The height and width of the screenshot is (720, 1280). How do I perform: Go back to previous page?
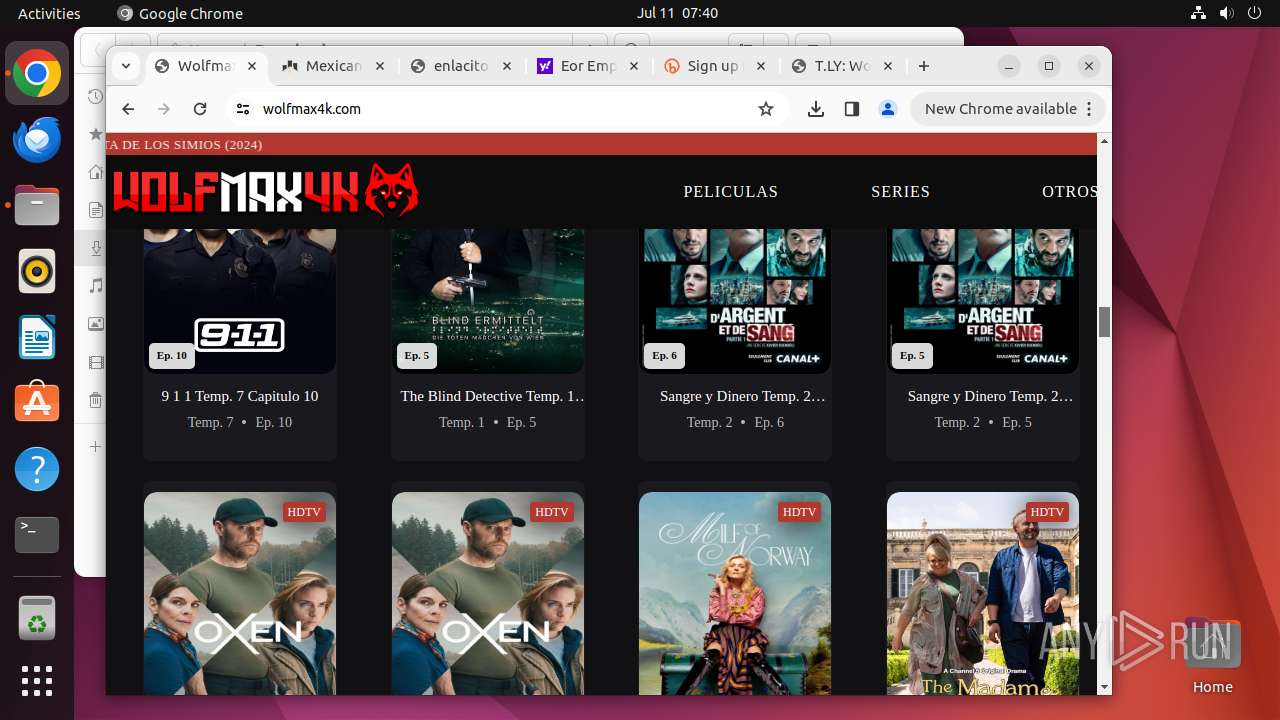pyautogui.click(x=128, y=109)
